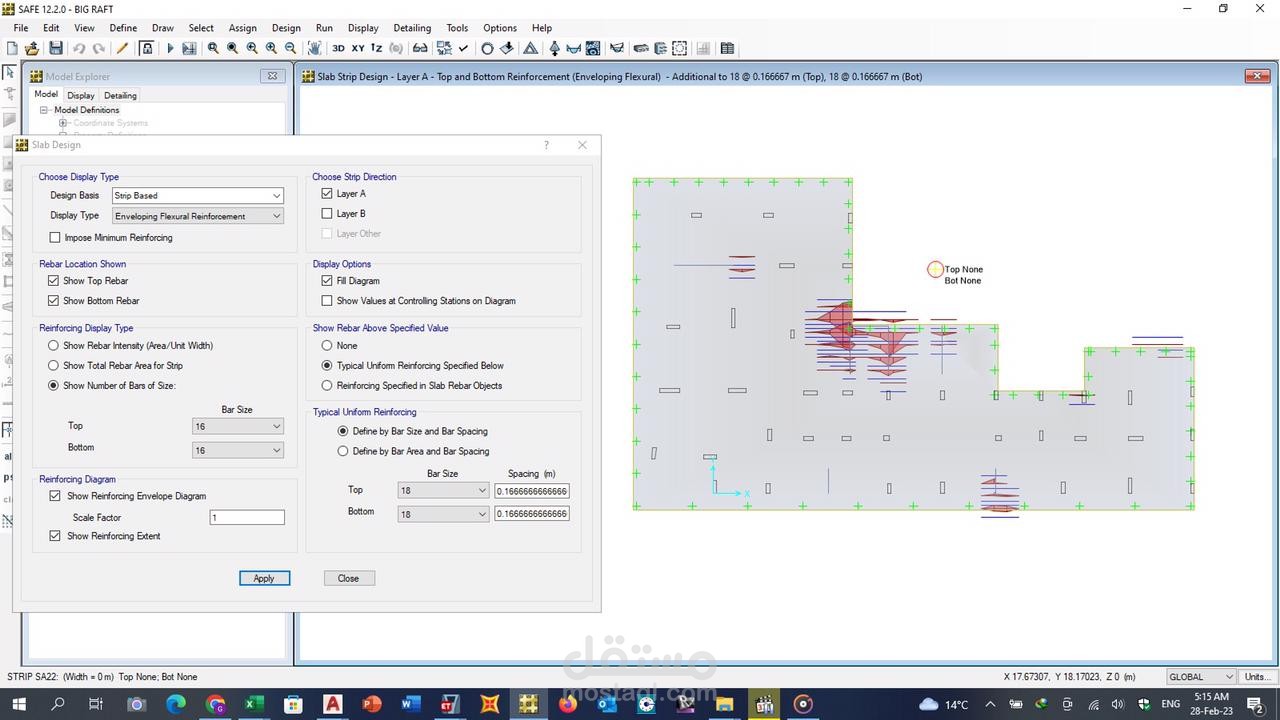Switch to XY plan view button
The width and height of the screenshot is (1280, 720).
click(358, 48)
